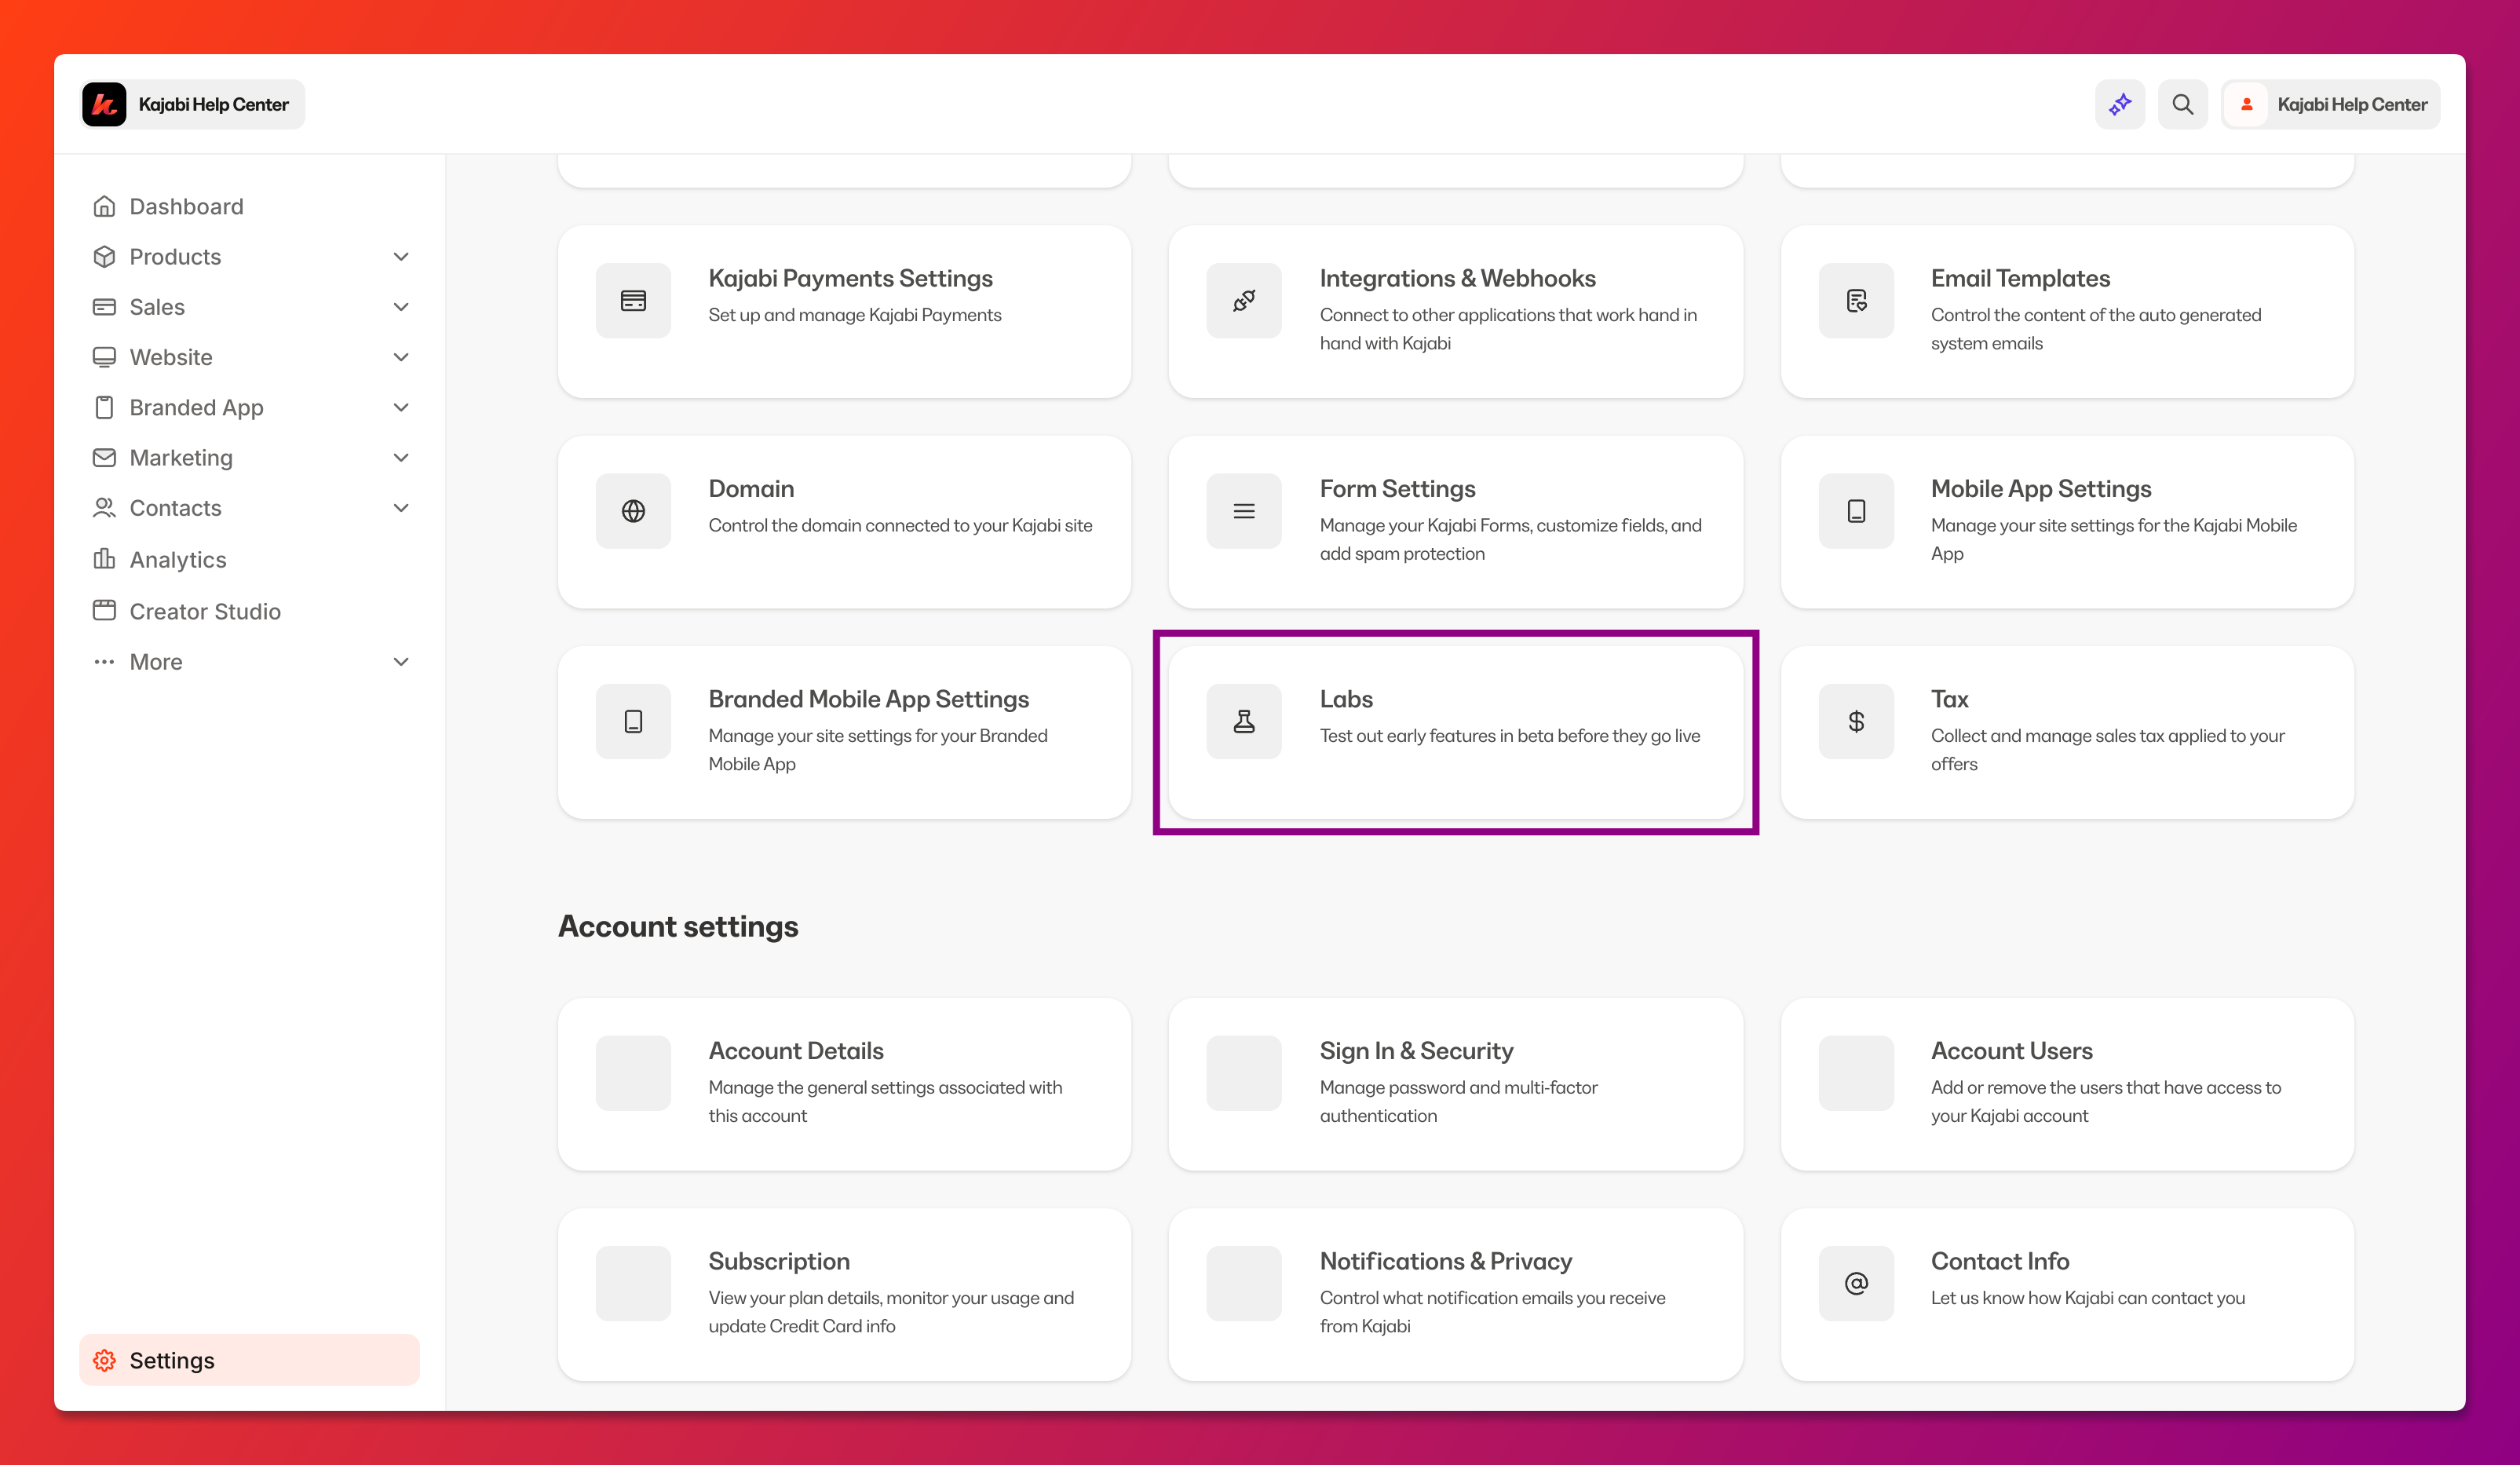Click the Branded Mobile App Settings phone icon
The height and width of the screenshot is (1465, 2520).
click(x=633, y=721)
